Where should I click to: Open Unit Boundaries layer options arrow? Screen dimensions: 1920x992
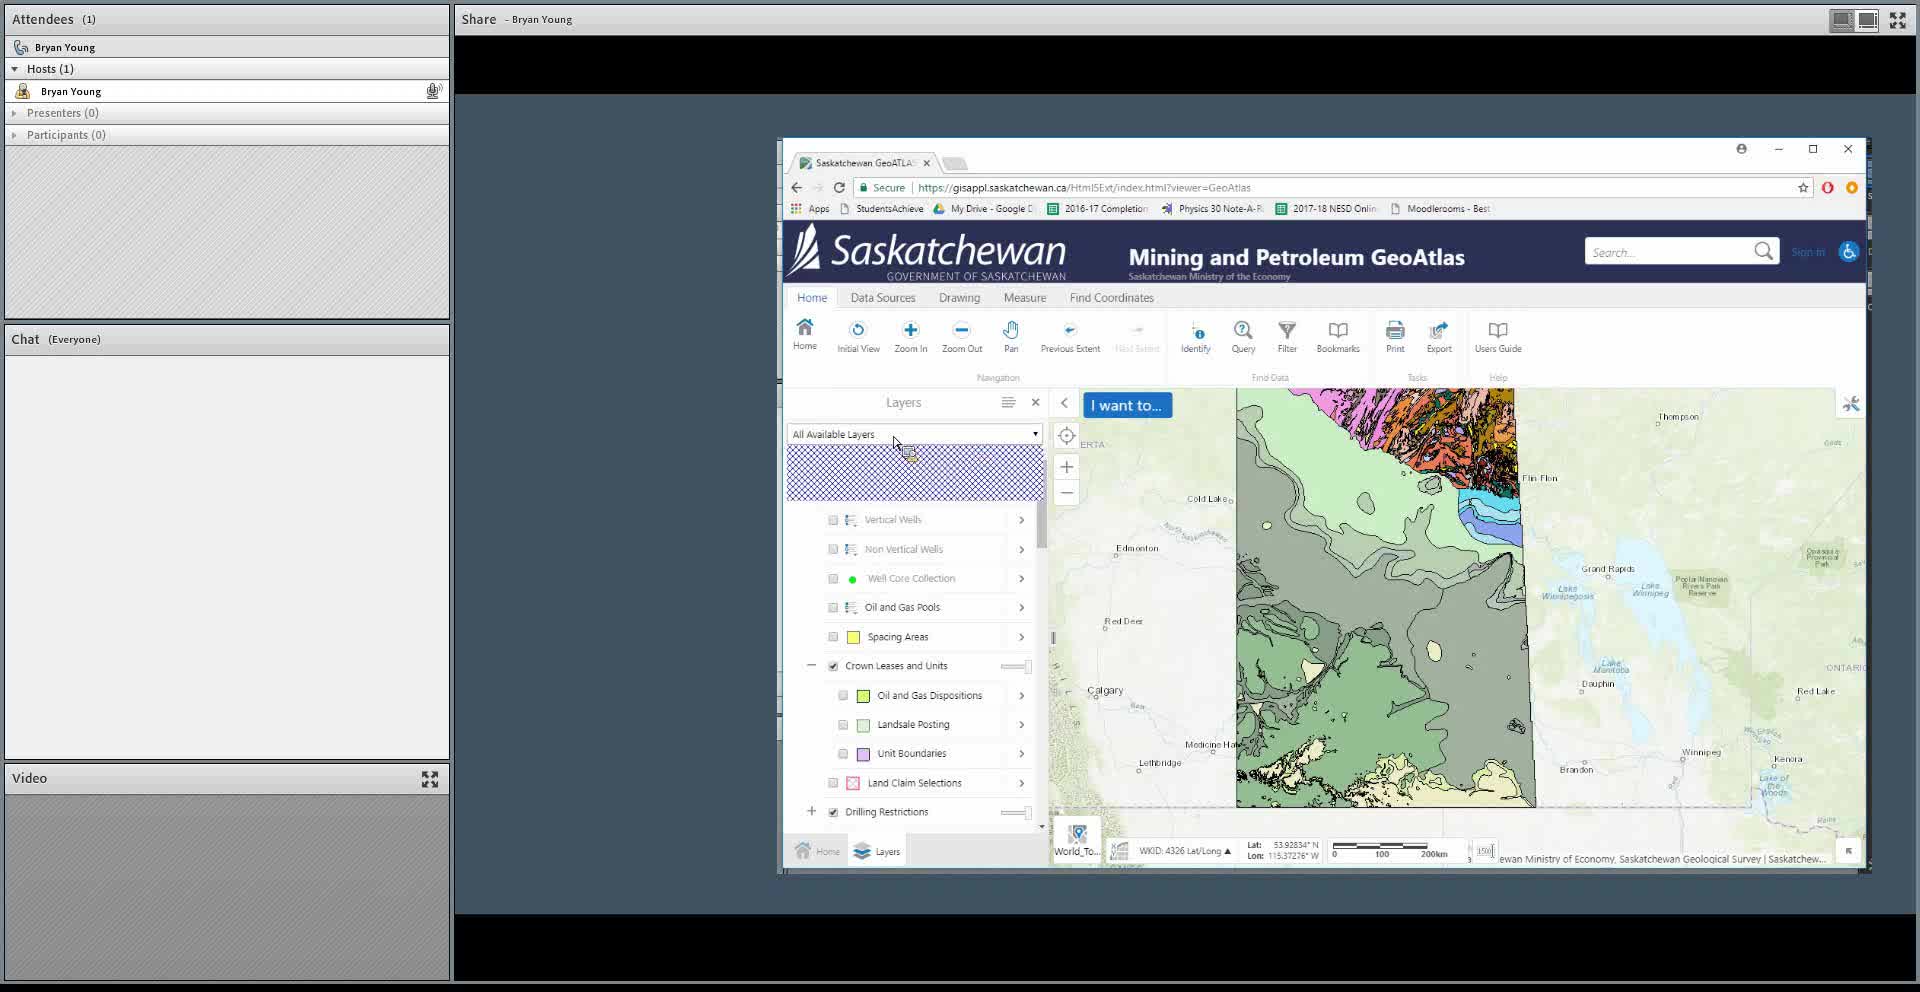[x=1021, y=754]
